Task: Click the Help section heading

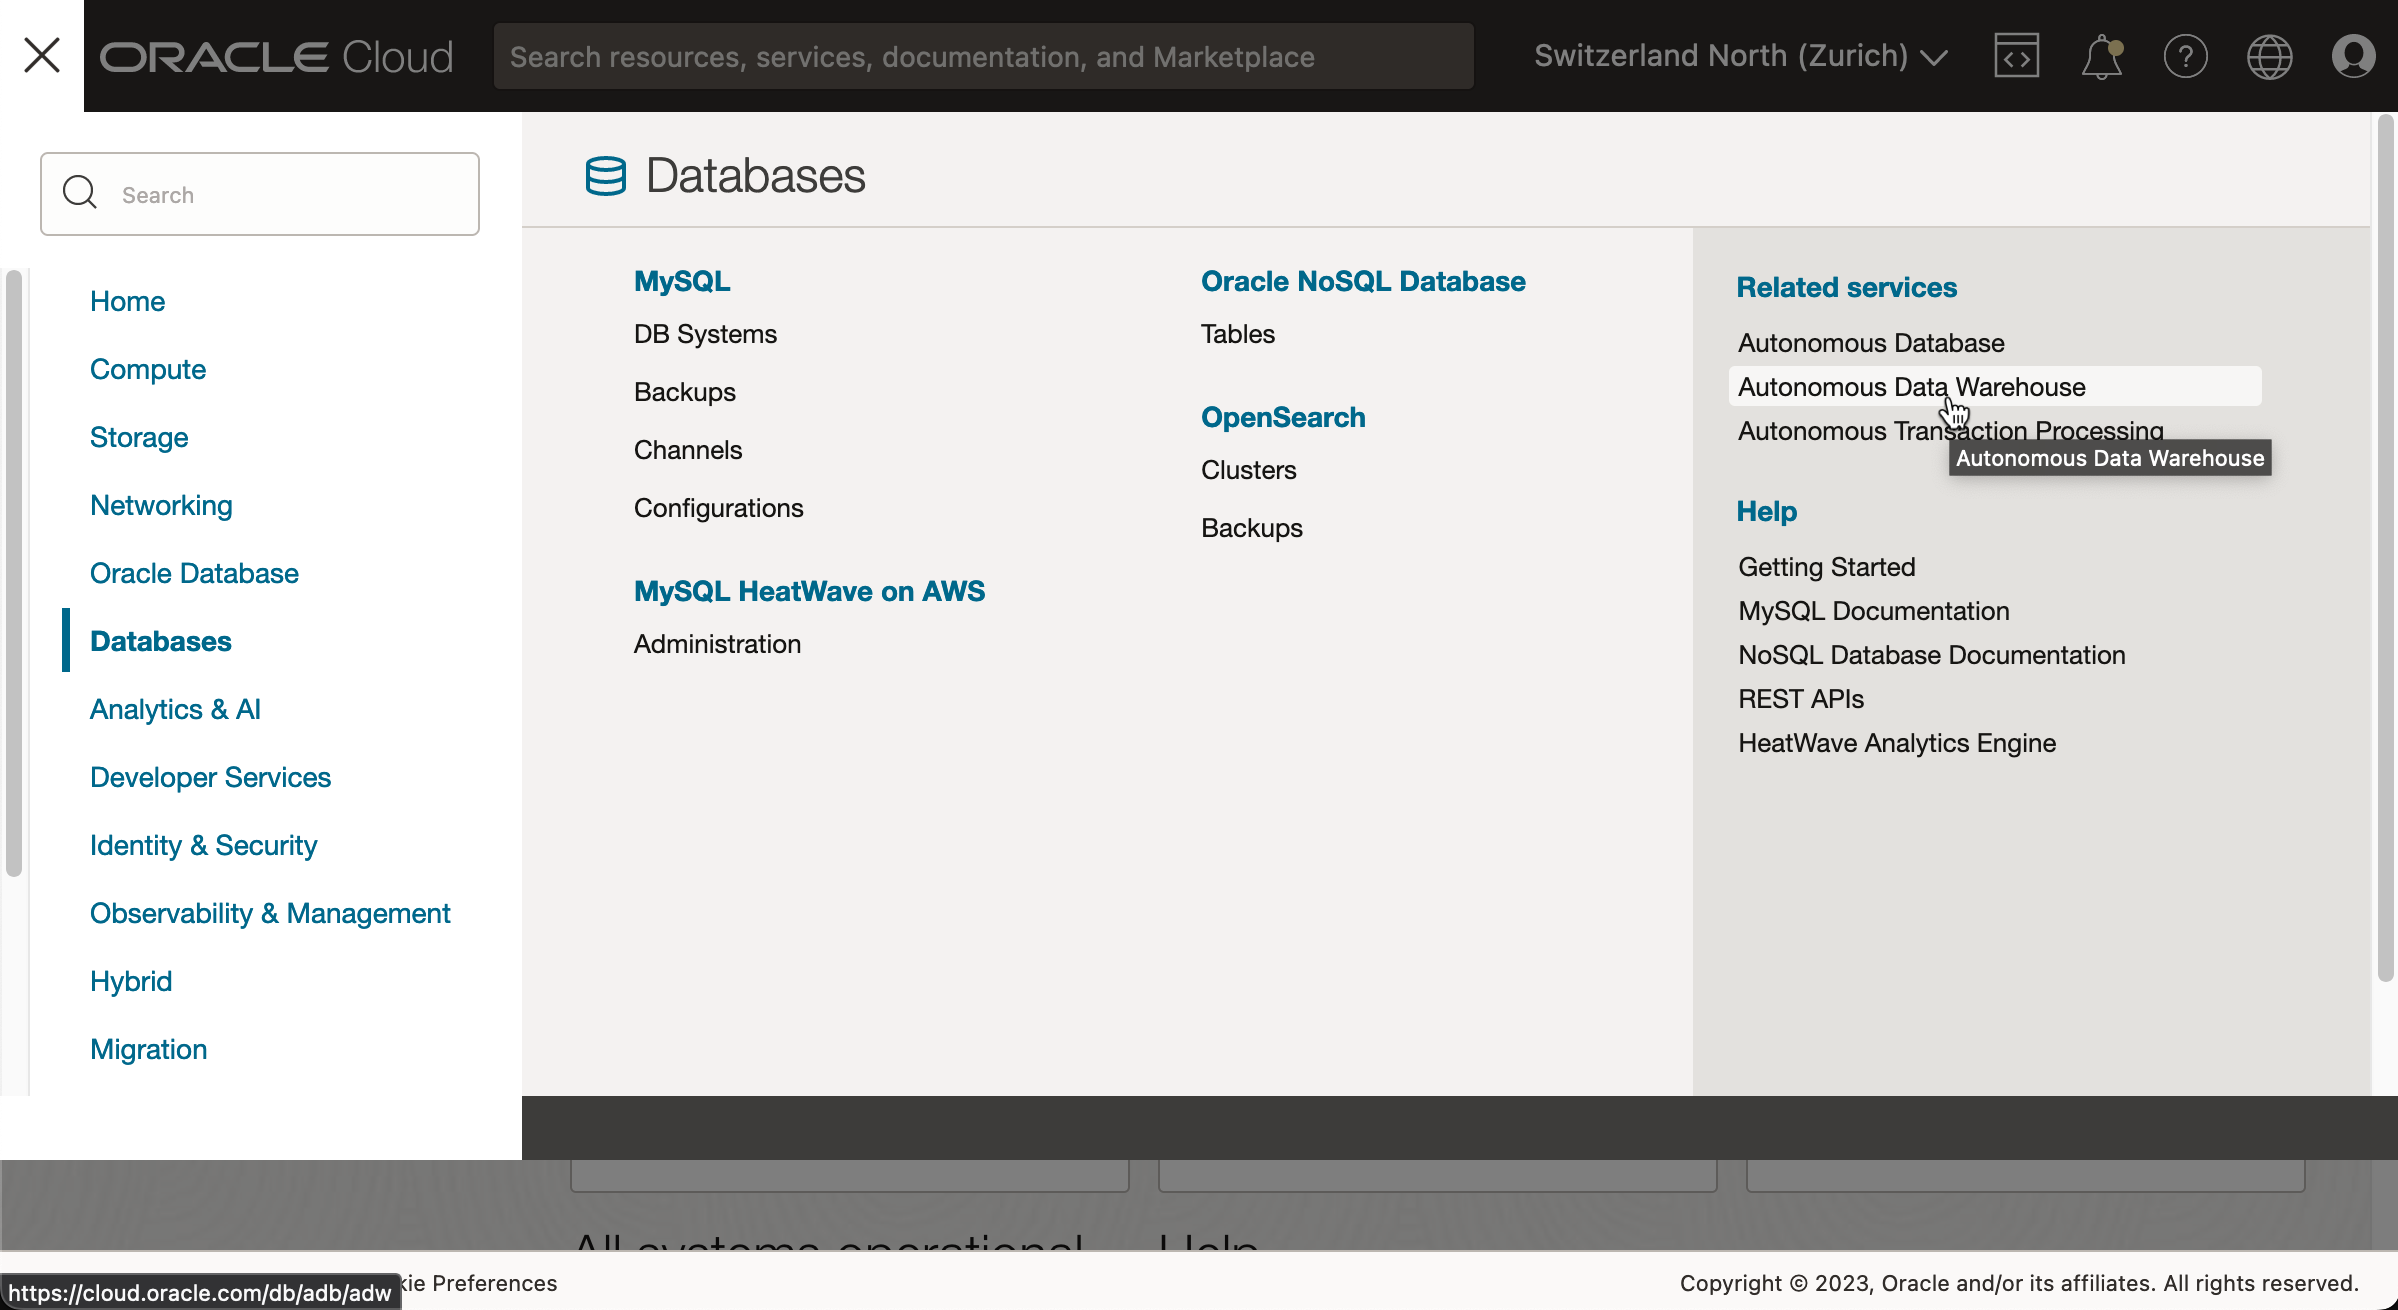Action: (x=1766, y=511)
